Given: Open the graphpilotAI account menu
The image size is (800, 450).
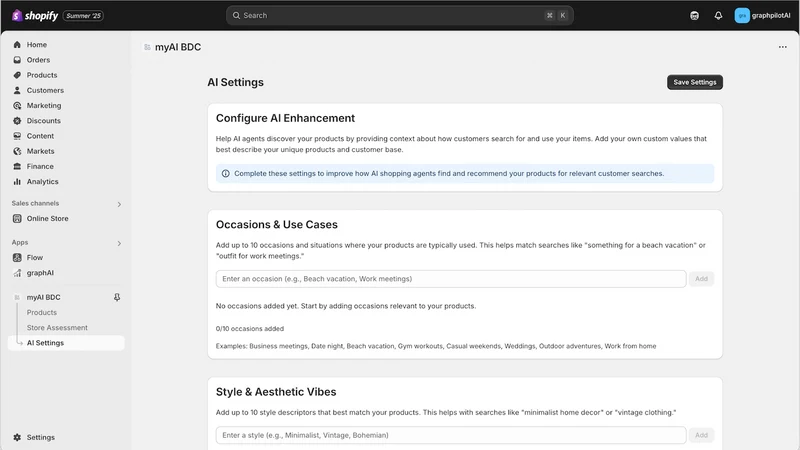Looking at the screenshot, I should 762,15.
